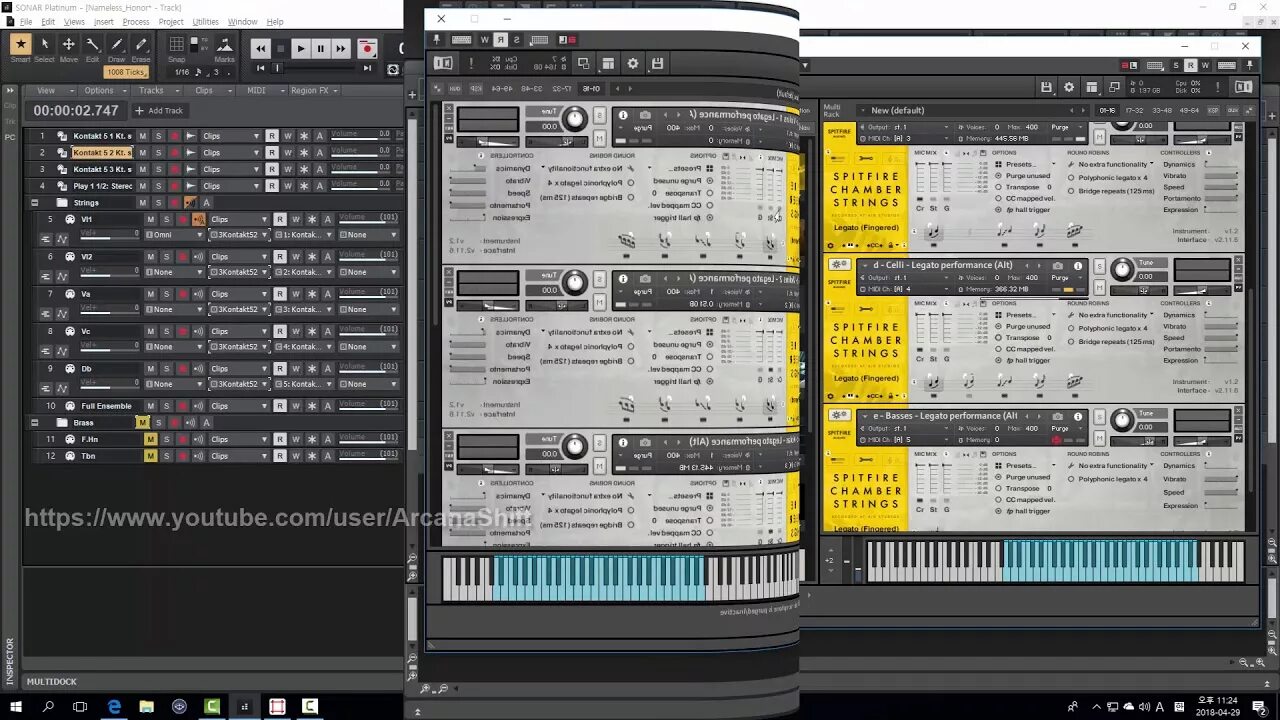Viewport: 1280px width, 720px height.
Task: Open the Tracks dropdown menu
Action: pos(155,90)
